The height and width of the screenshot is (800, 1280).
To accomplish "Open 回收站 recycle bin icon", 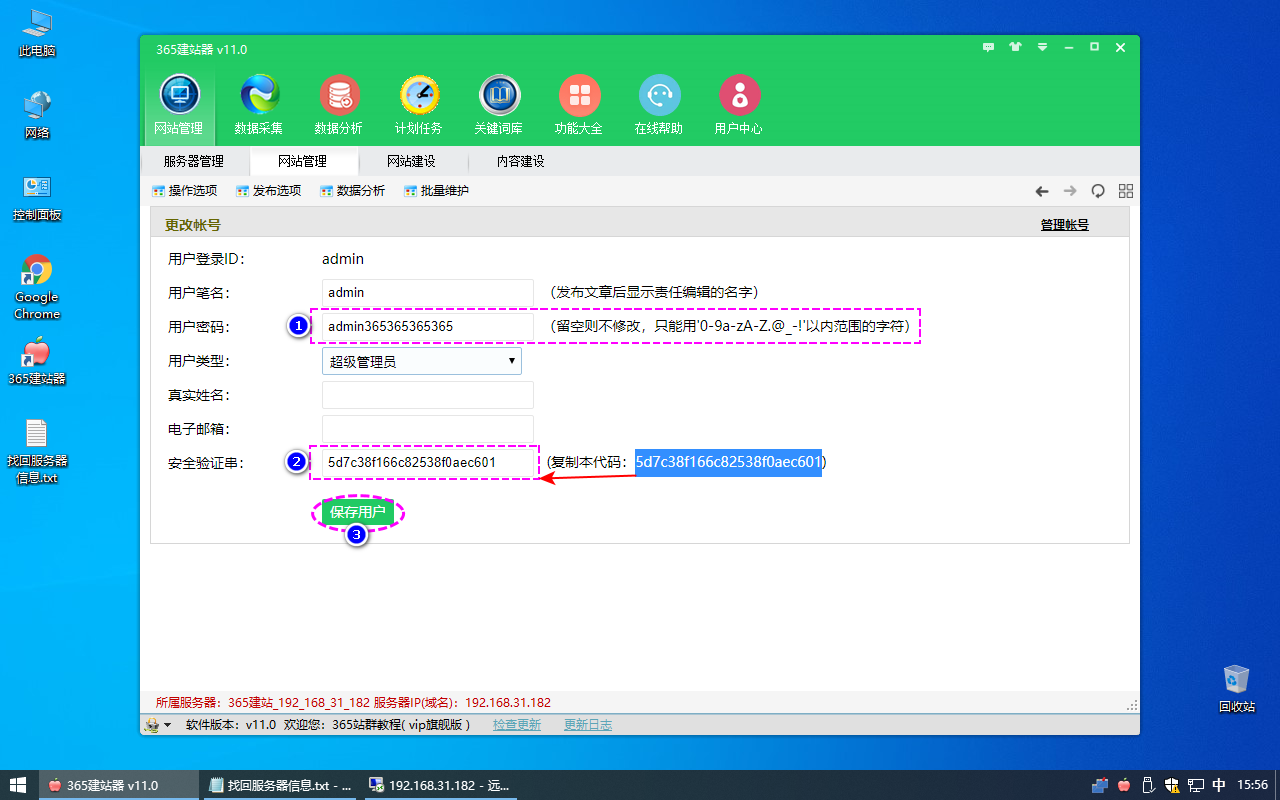I will coord(1237,688).
